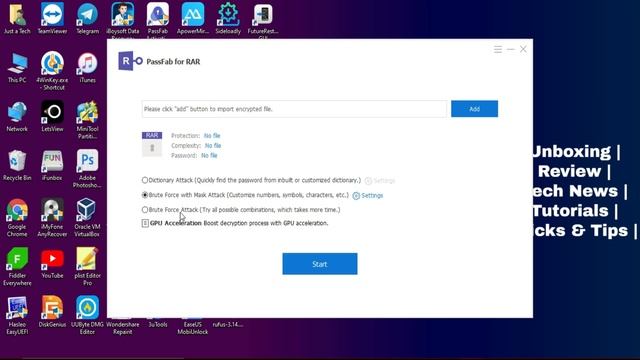Open the LetsView desktop shortcut
This screenshot has height=360, width=640.
click(x=52, y=117)
